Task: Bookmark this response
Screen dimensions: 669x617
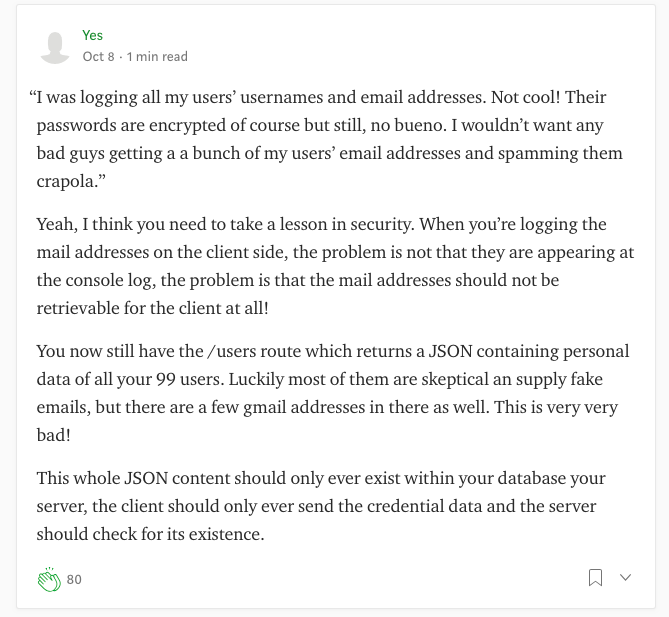Action: (x=595, y=578)
